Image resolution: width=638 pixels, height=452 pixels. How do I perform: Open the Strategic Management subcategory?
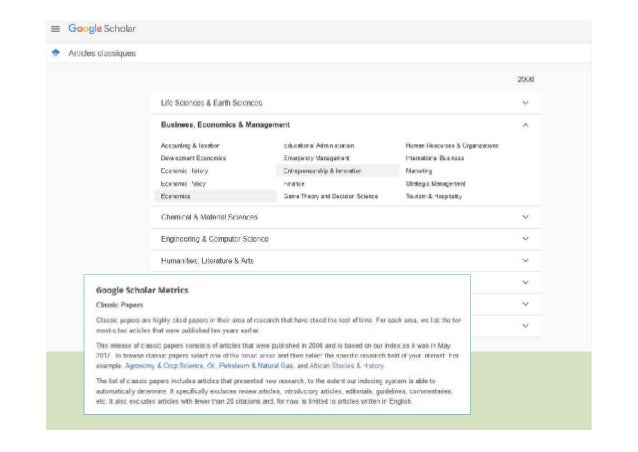[436, 184]
